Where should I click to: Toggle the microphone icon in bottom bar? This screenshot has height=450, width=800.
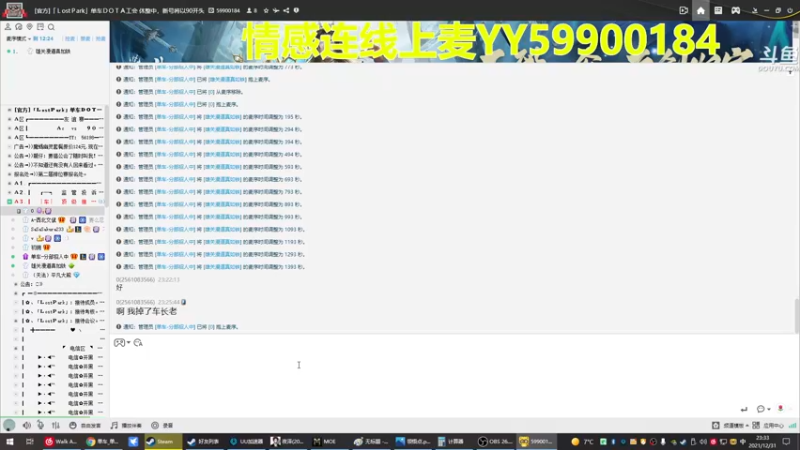[40, 425]
